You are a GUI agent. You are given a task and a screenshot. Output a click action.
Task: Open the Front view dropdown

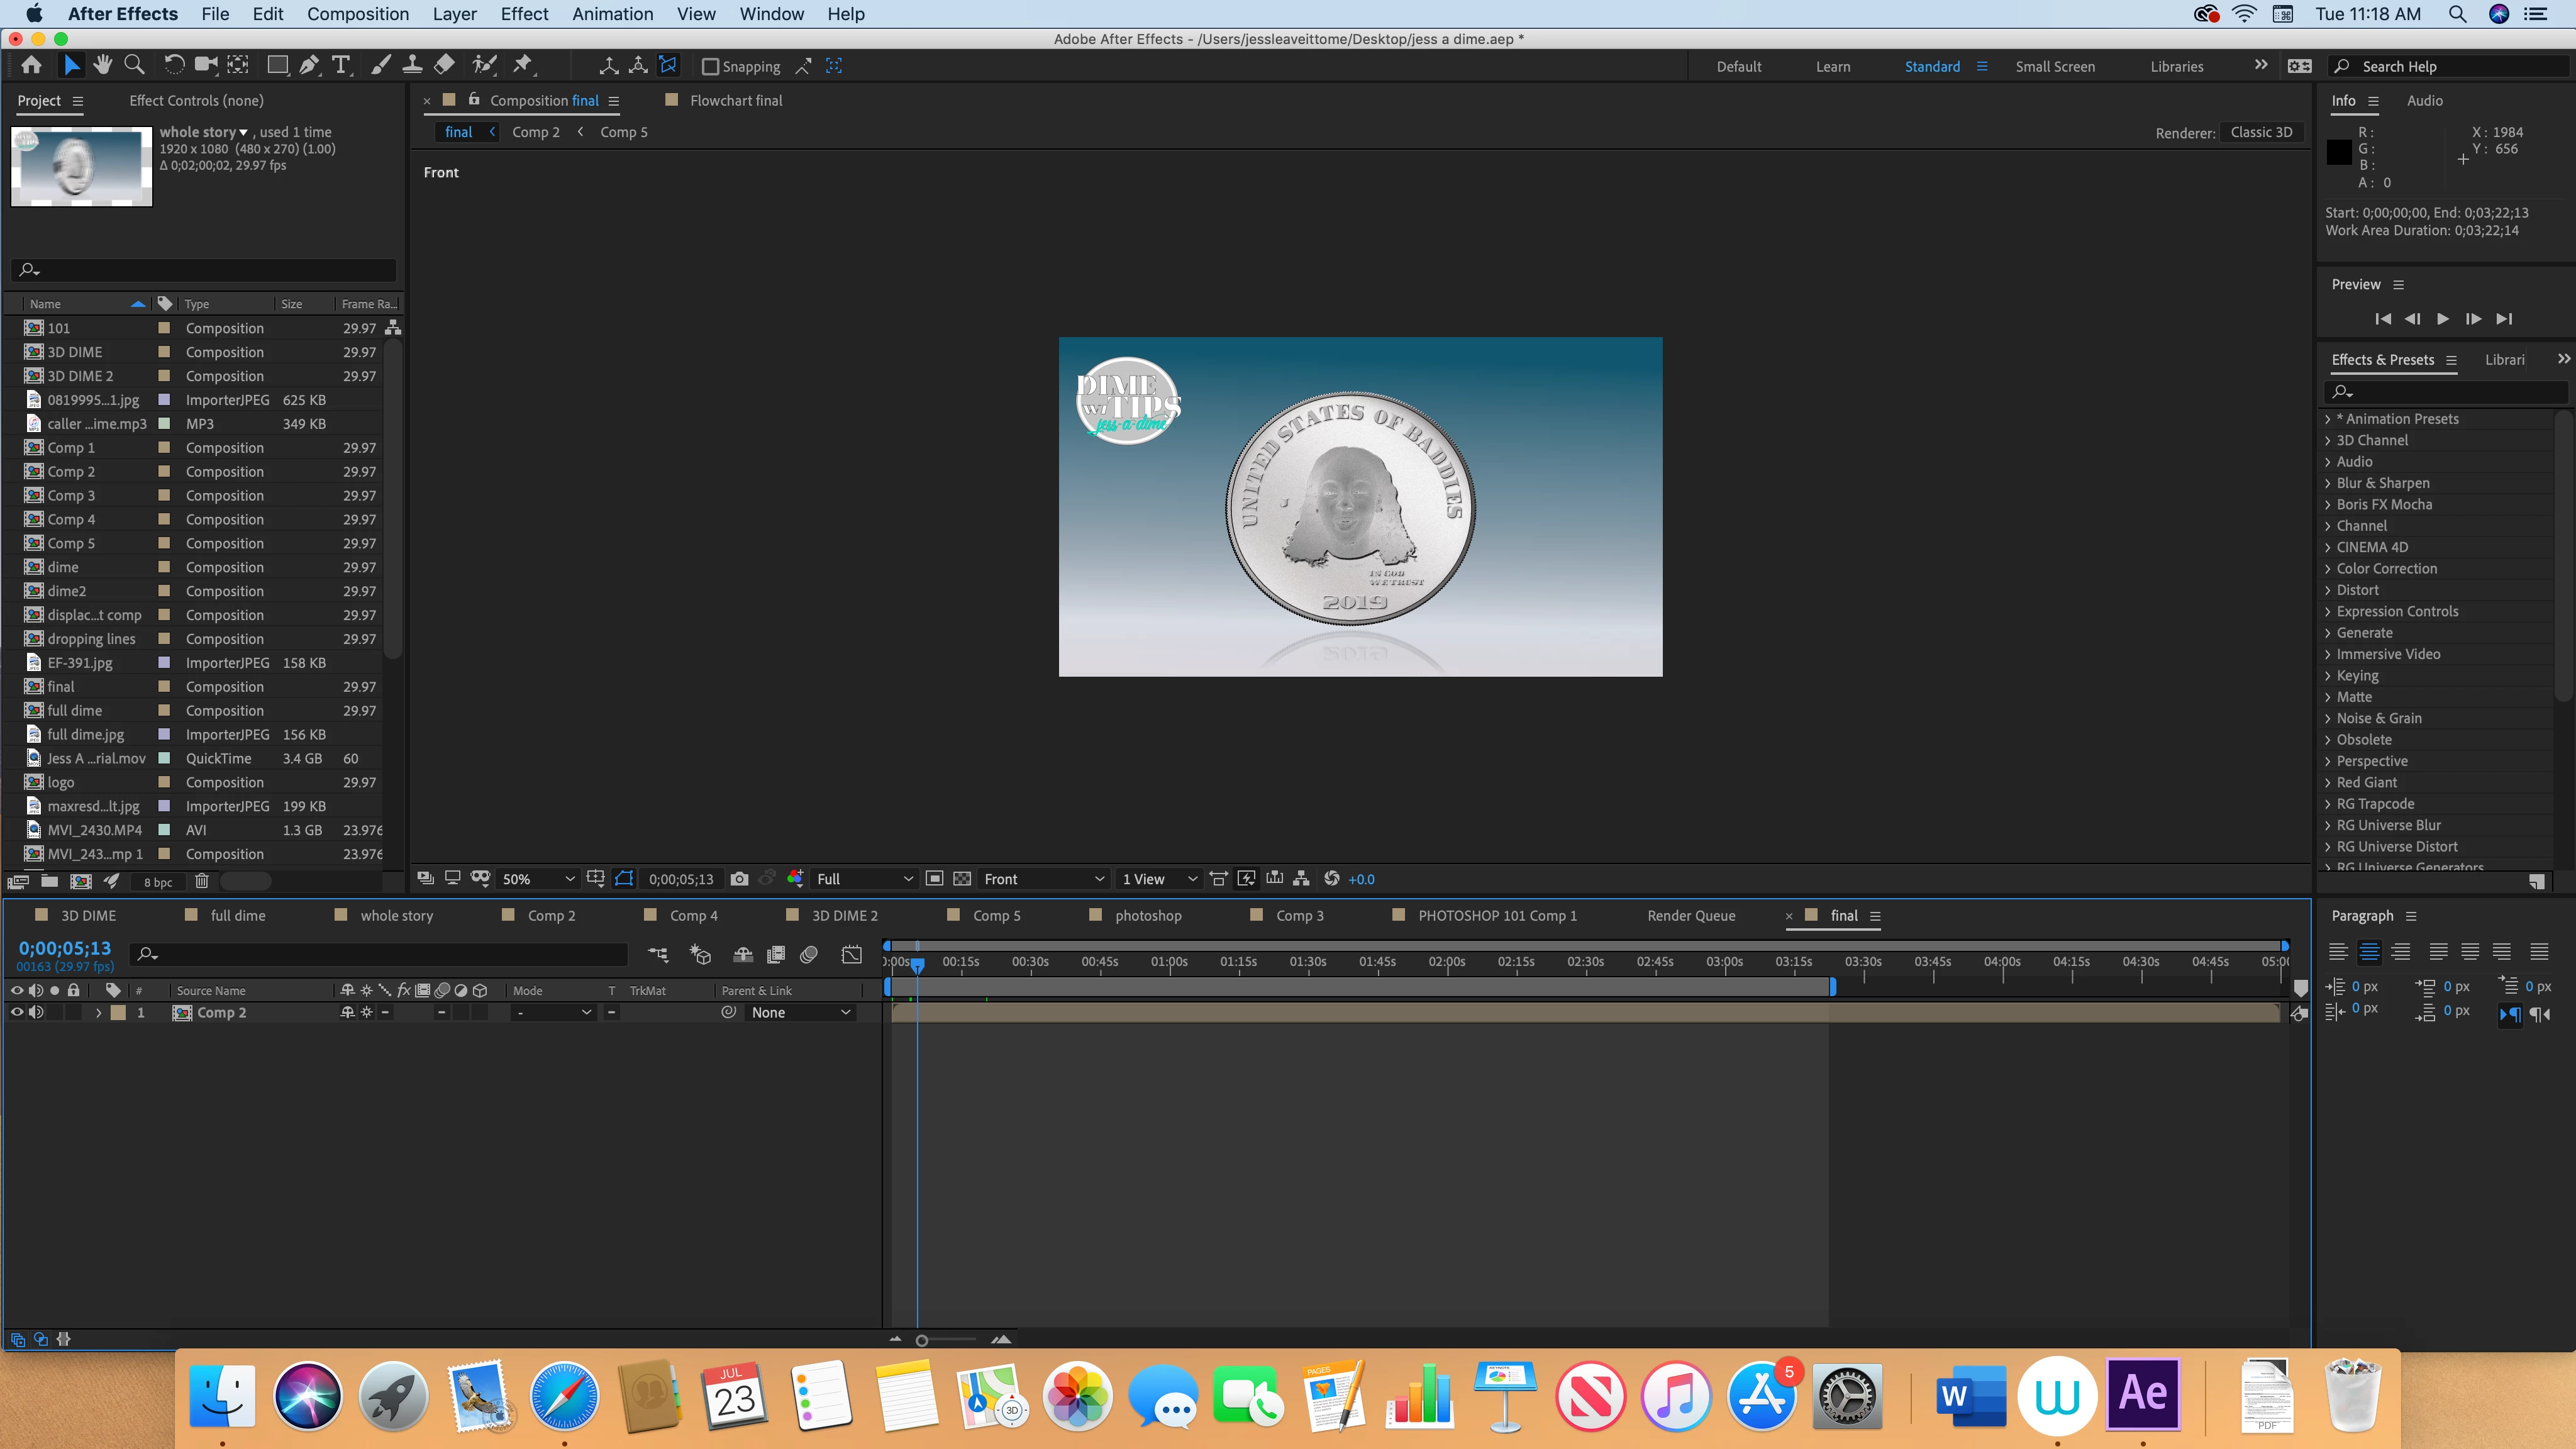tap(1042, 879)
